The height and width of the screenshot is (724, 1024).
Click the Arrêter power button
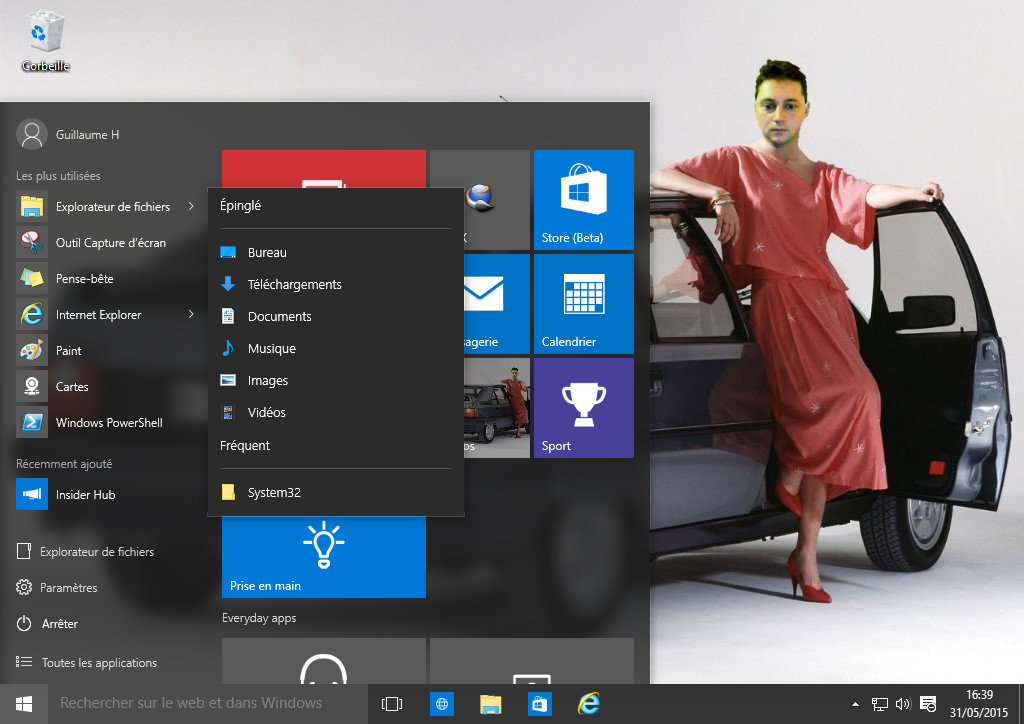(59, 624)
